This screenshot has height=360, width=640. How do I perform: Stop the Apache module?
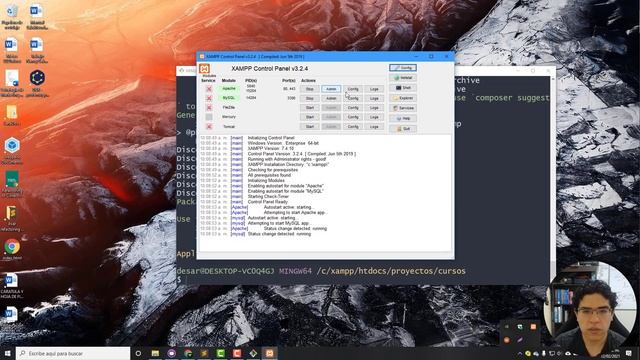pos(310,89)
